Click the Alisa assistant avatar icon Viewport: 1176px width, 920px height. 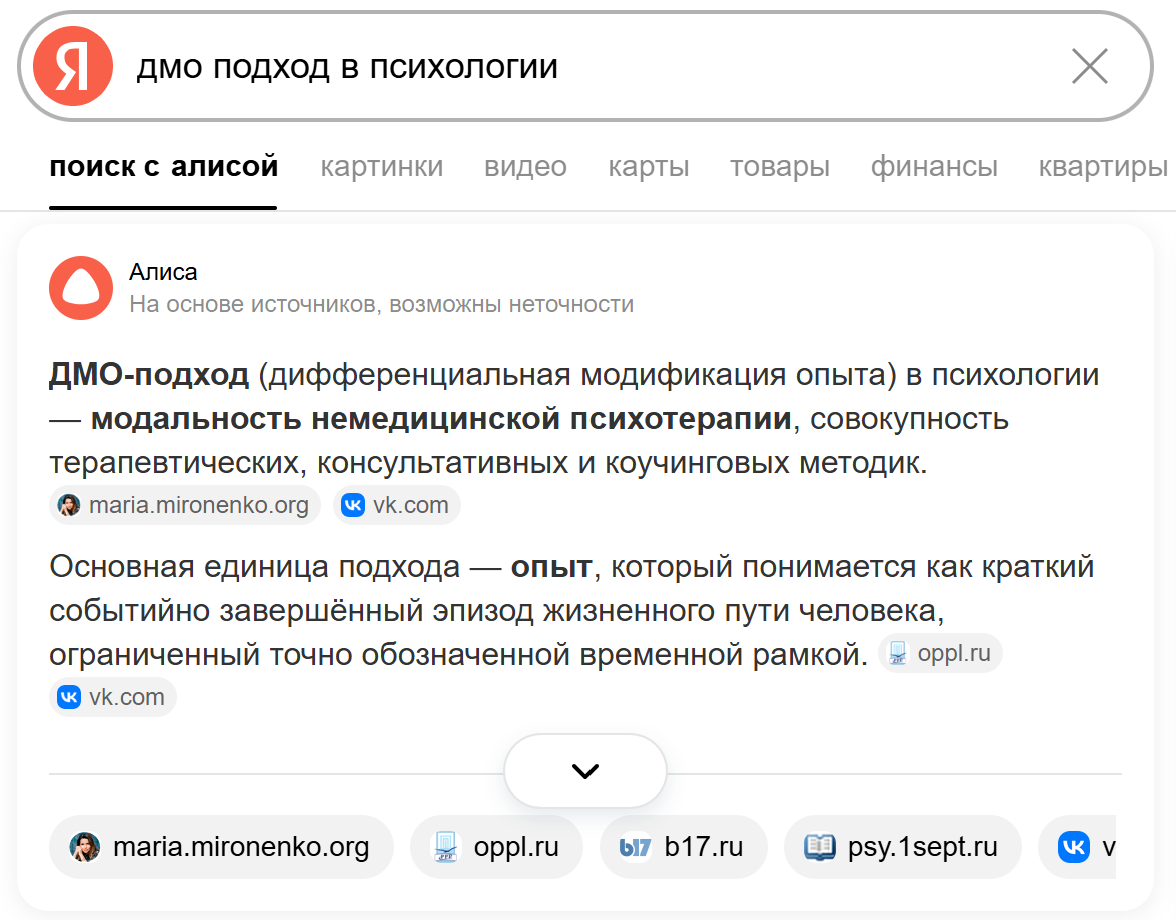coord(79,288)
